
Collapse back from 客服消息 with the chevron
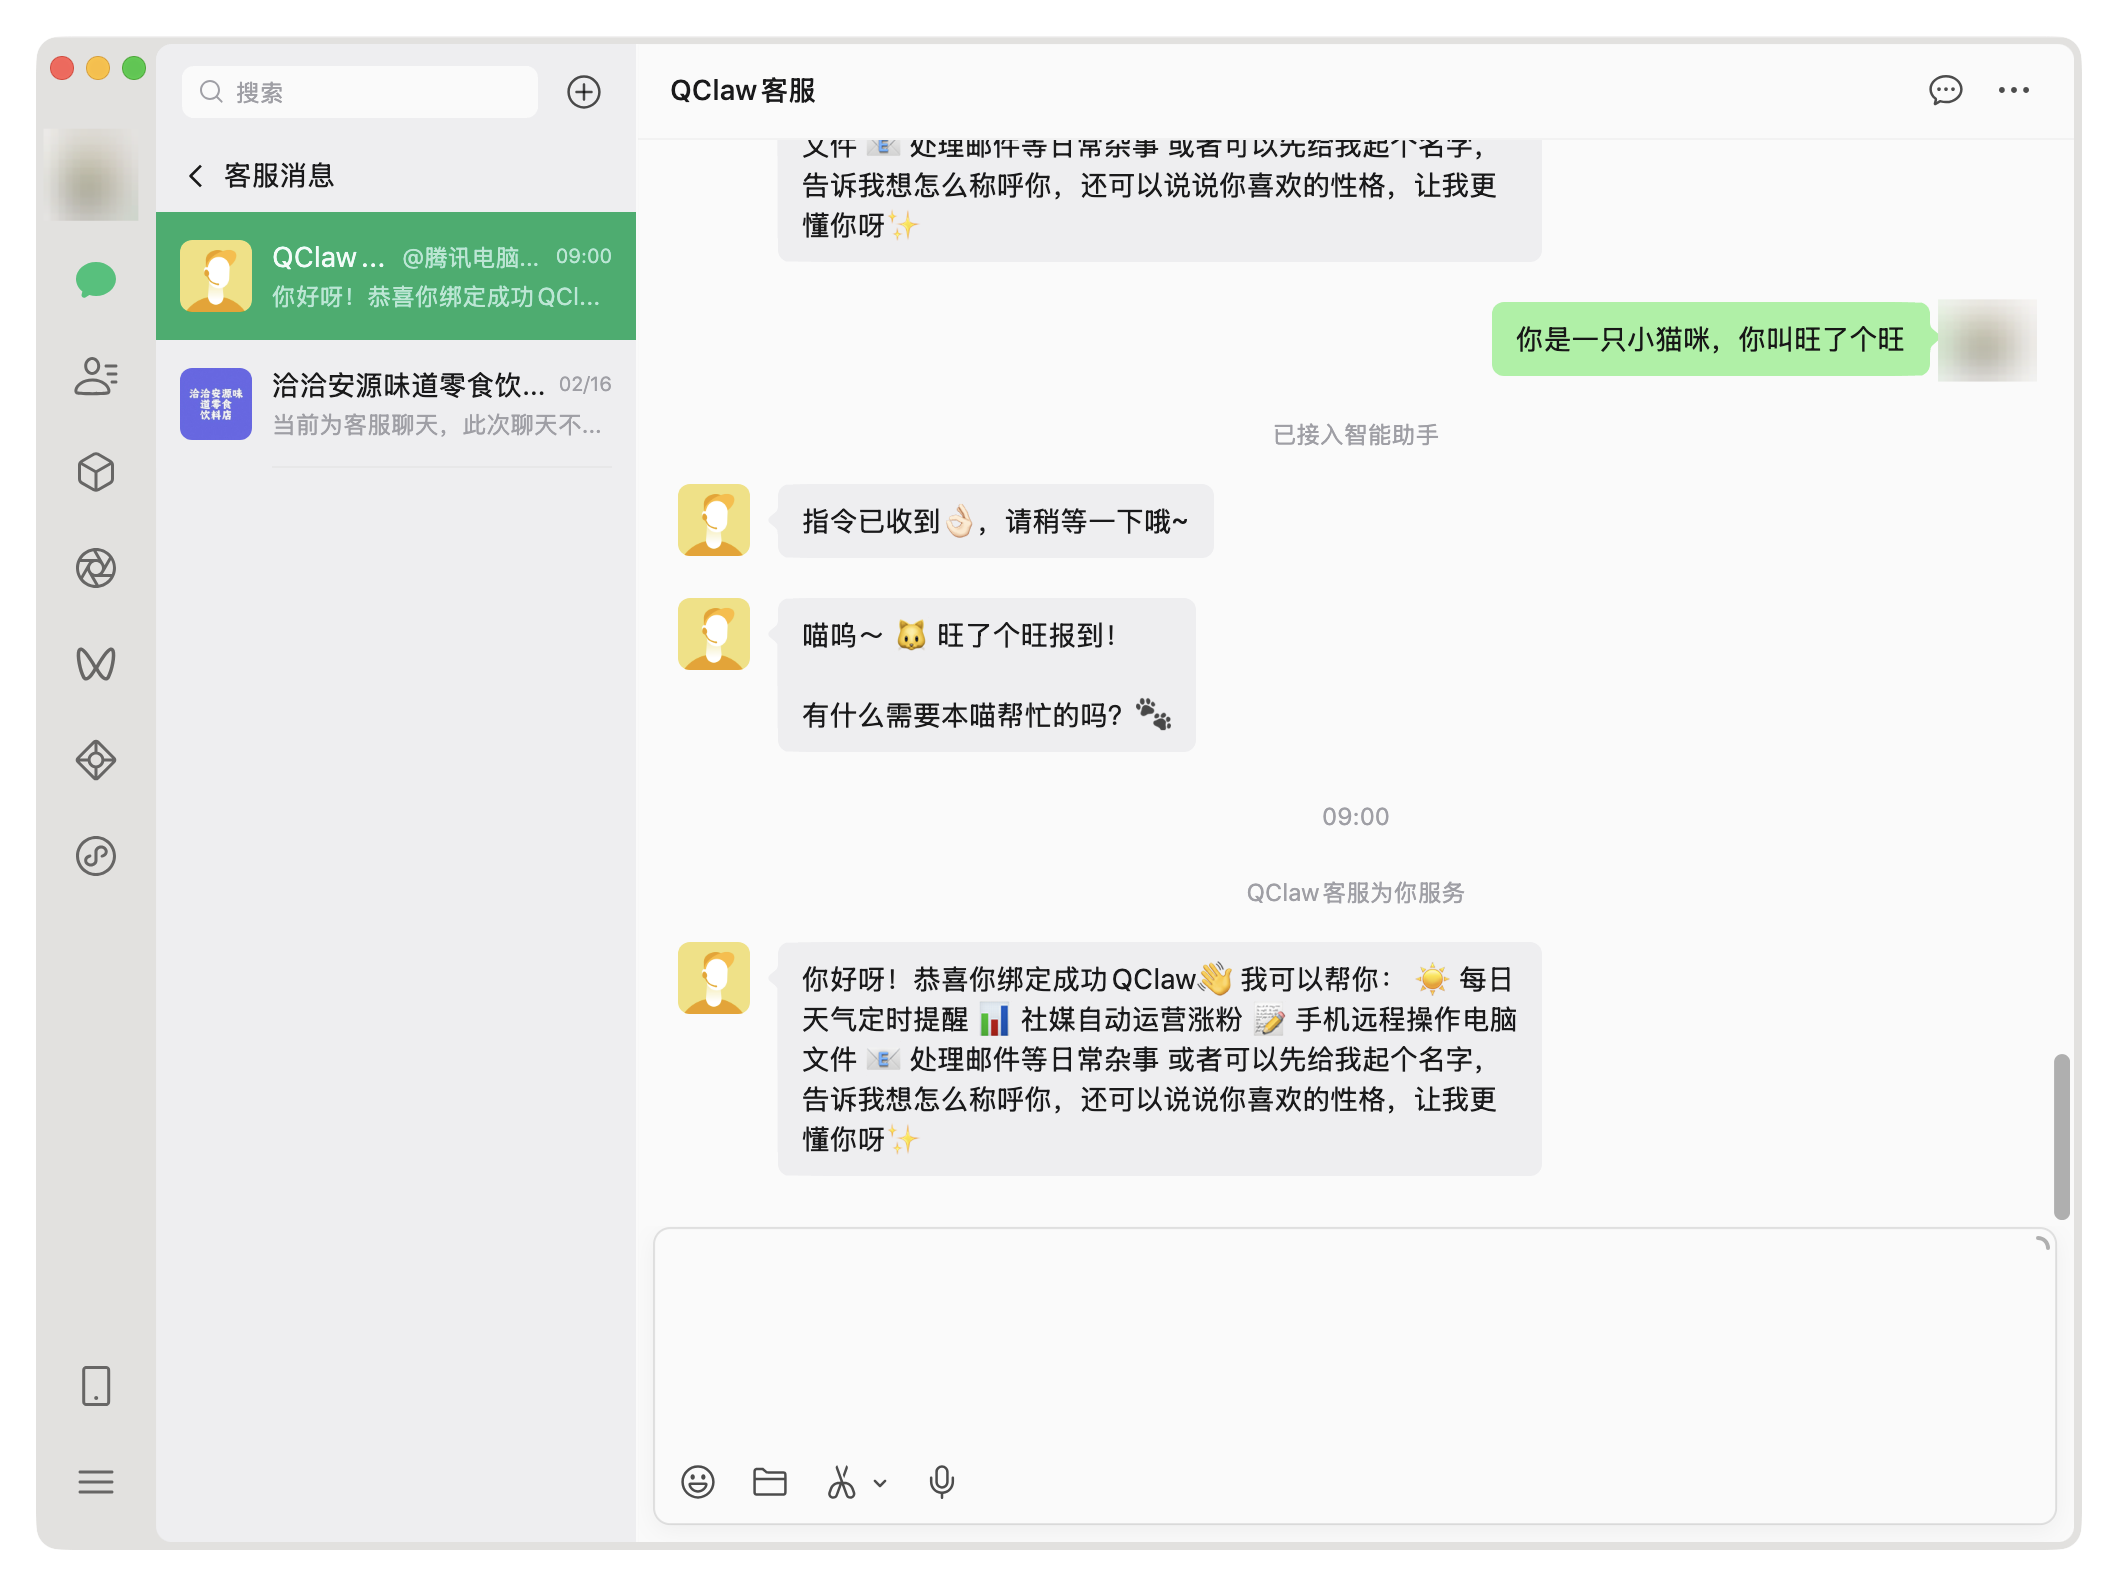coord(196,175)
